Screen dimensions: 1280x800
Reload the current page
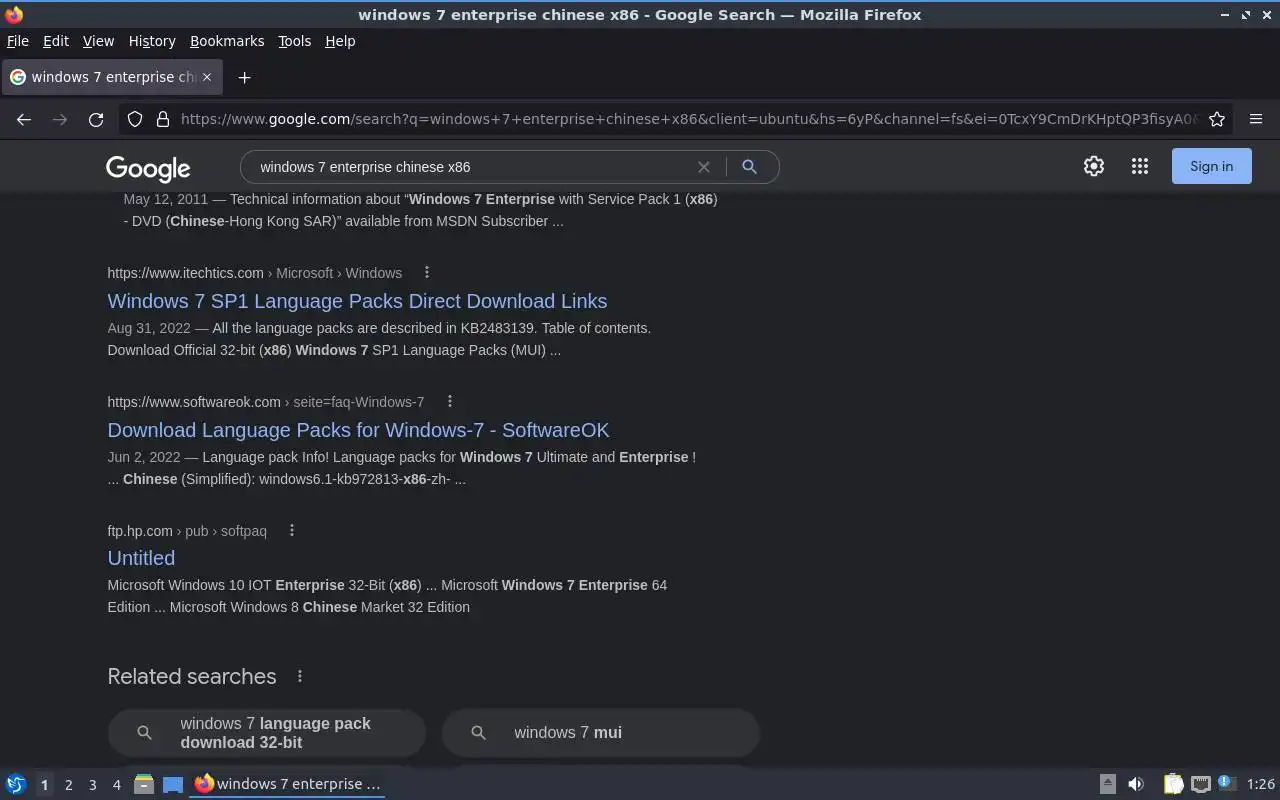click(96, 119)
